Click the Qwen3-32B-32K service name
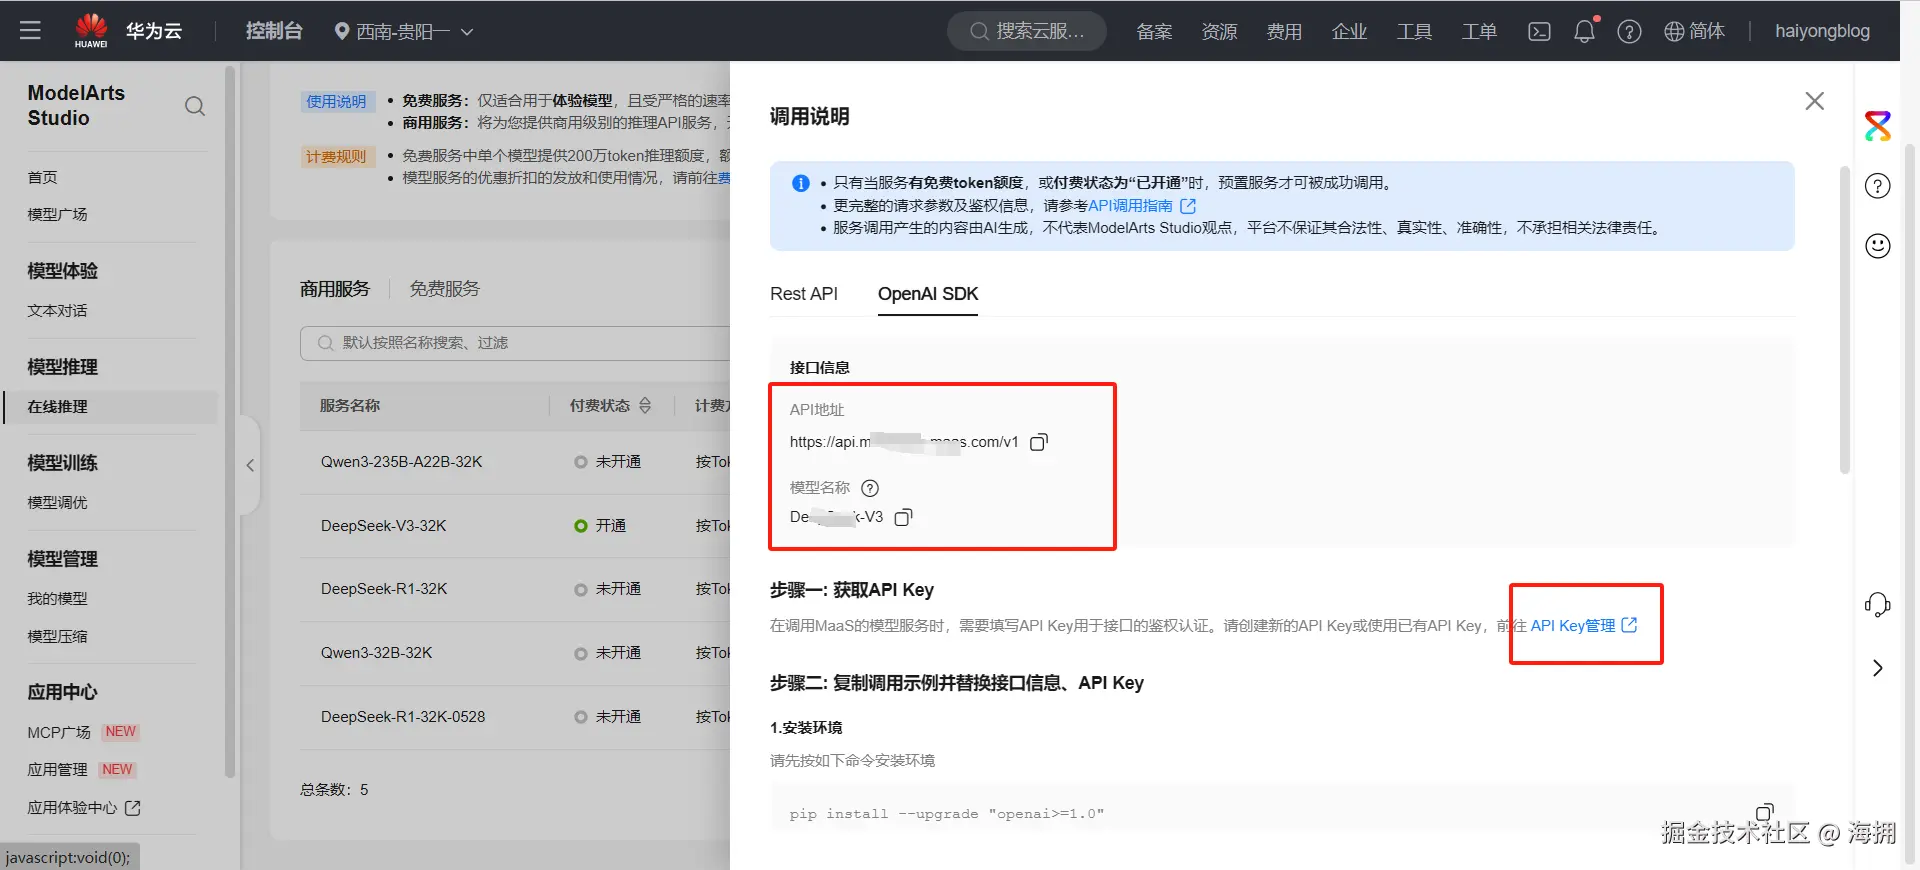 pyautogui.click(x=377, y=653)
